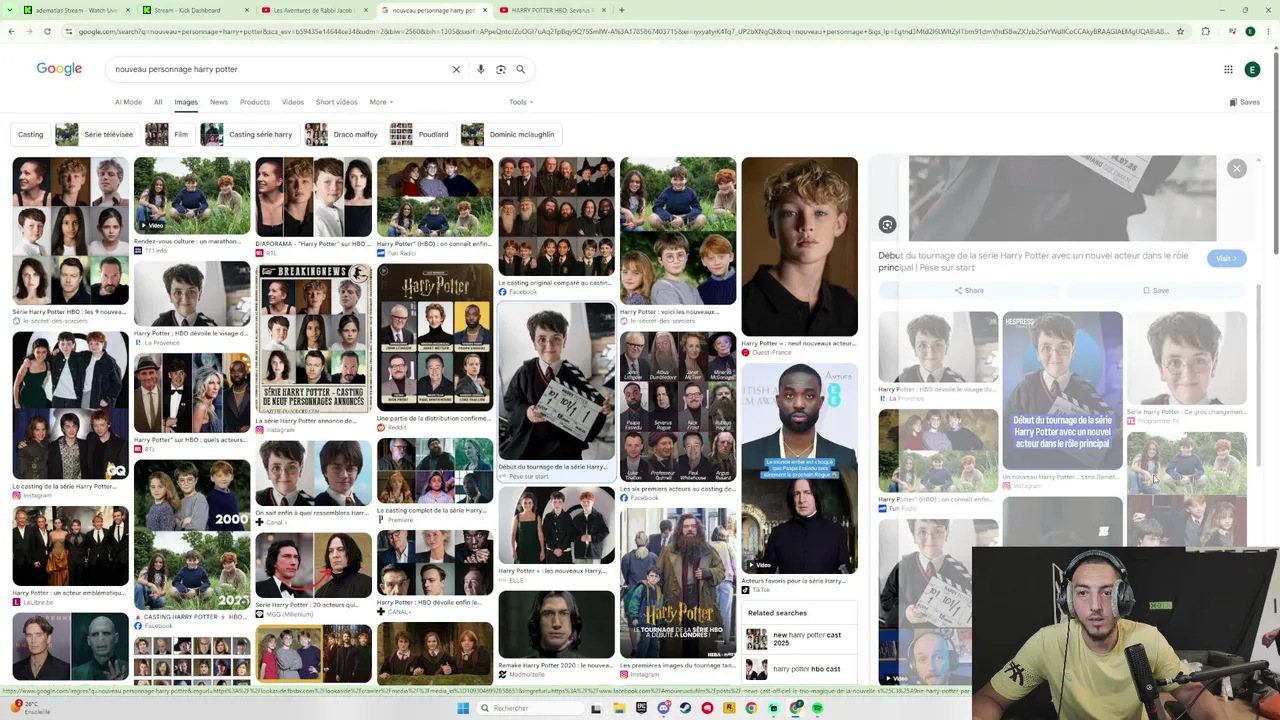Open Epic Games Launcher from the taskbar

click(641, 708)
